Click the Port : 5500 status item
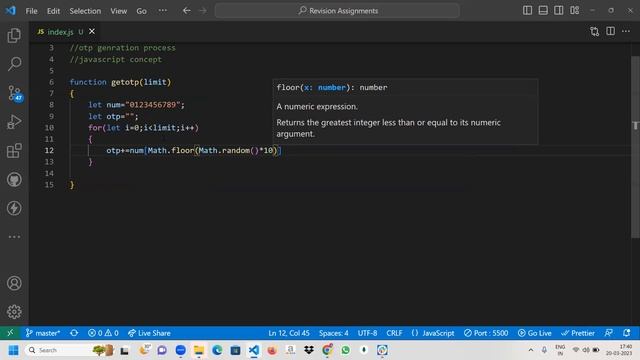Viewport: 640px width, 360px height. [x=486, y=333]
